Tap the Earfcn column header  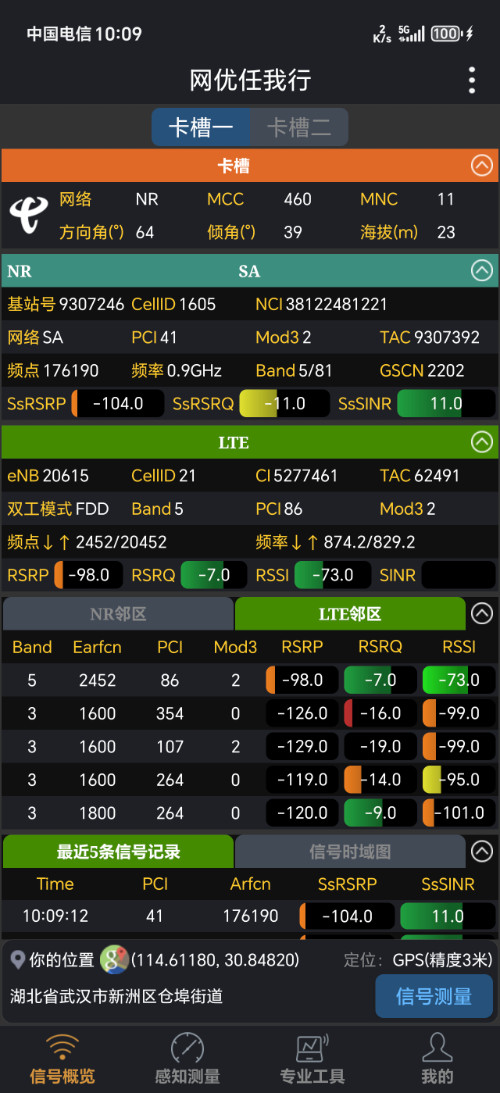pyautogui.click(x=97, y=647)
